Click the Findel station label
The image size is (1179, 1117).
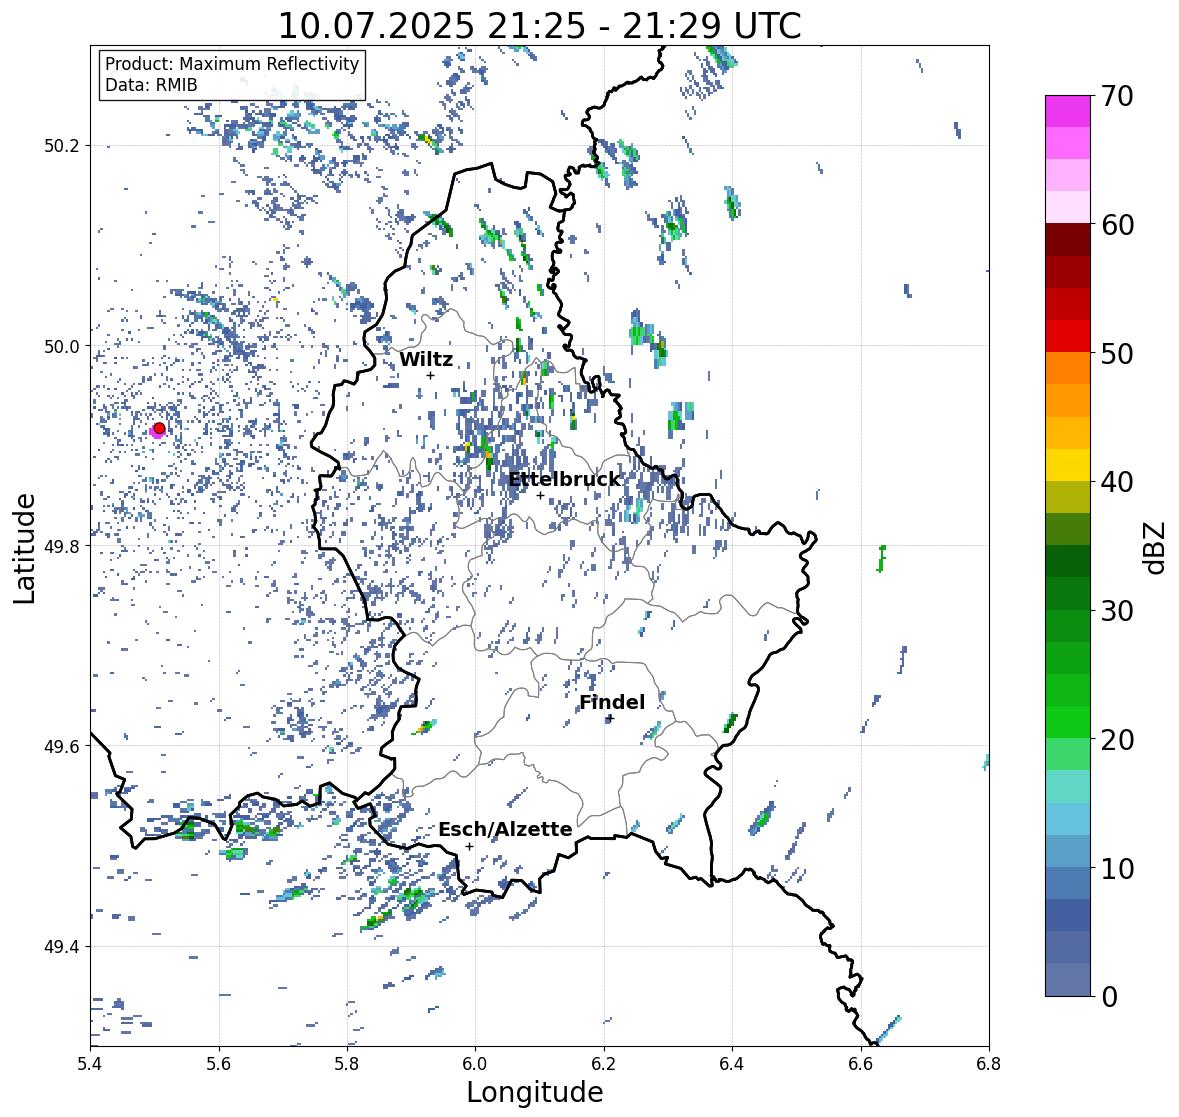click(x=612, y=702)
